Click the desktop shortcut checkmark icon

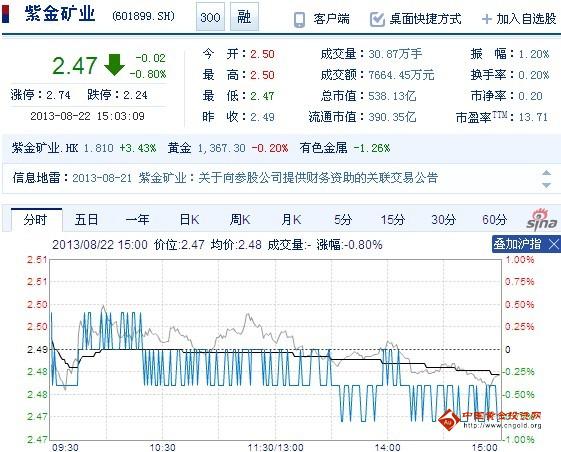pyautogui.click(x=377, y=19)
